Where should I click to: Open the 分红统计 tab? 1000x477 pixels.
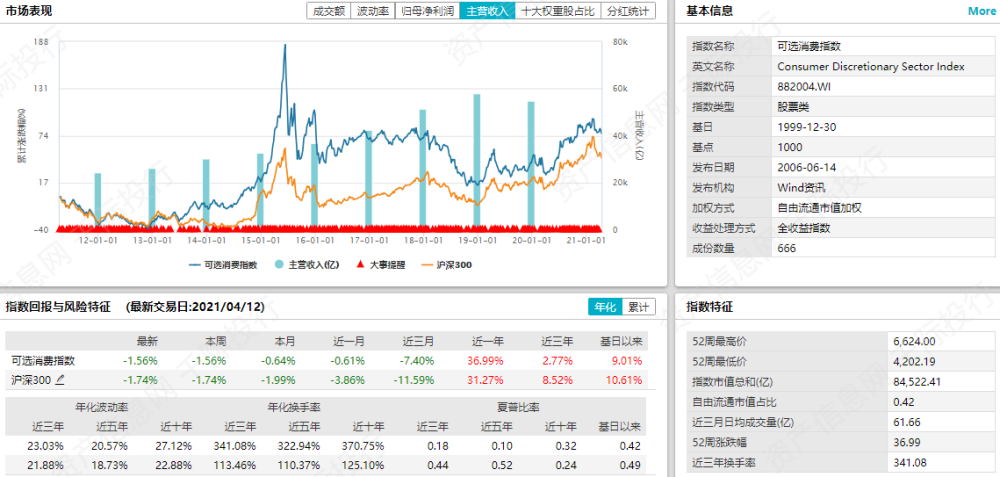pos(627,11)
